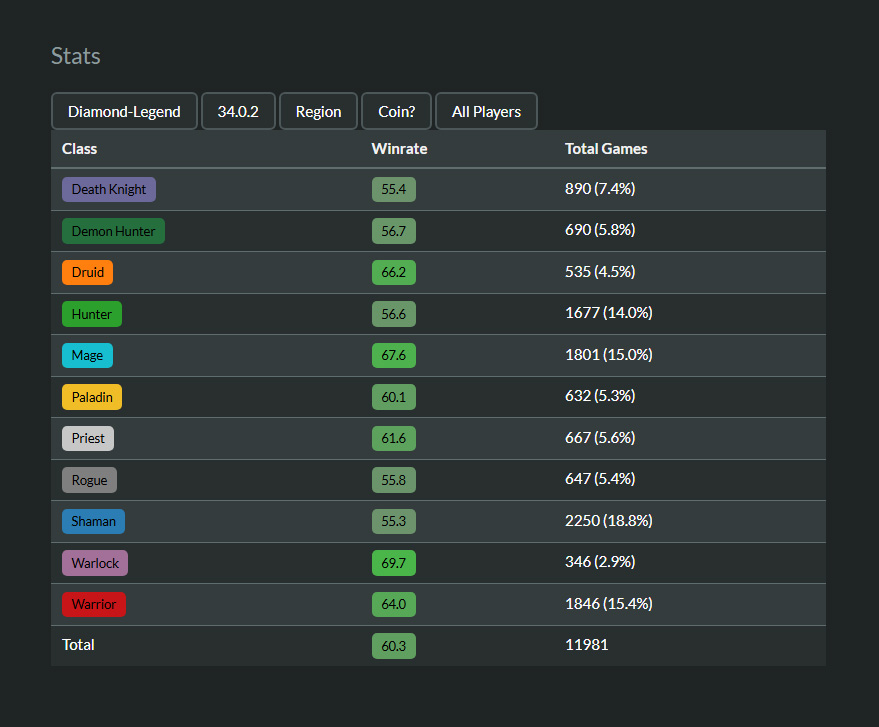The width and height of the screenshot is (879, 727).
Task: Click the Warlock 69.7 winrate badge
Action: click(x=393, y=563)
